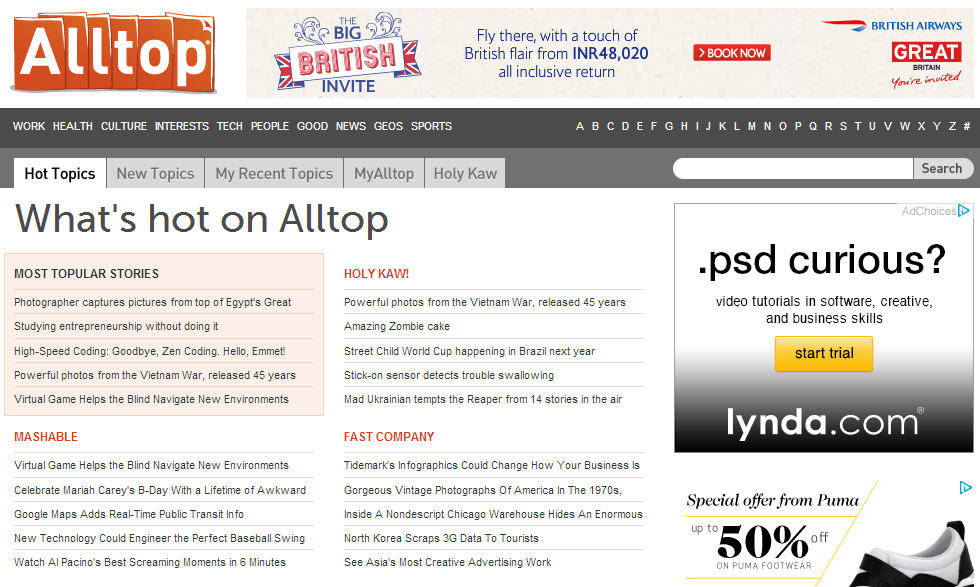Click Book Now on British Airways ad
Screen dimensions: 980x587
[732, 53]
